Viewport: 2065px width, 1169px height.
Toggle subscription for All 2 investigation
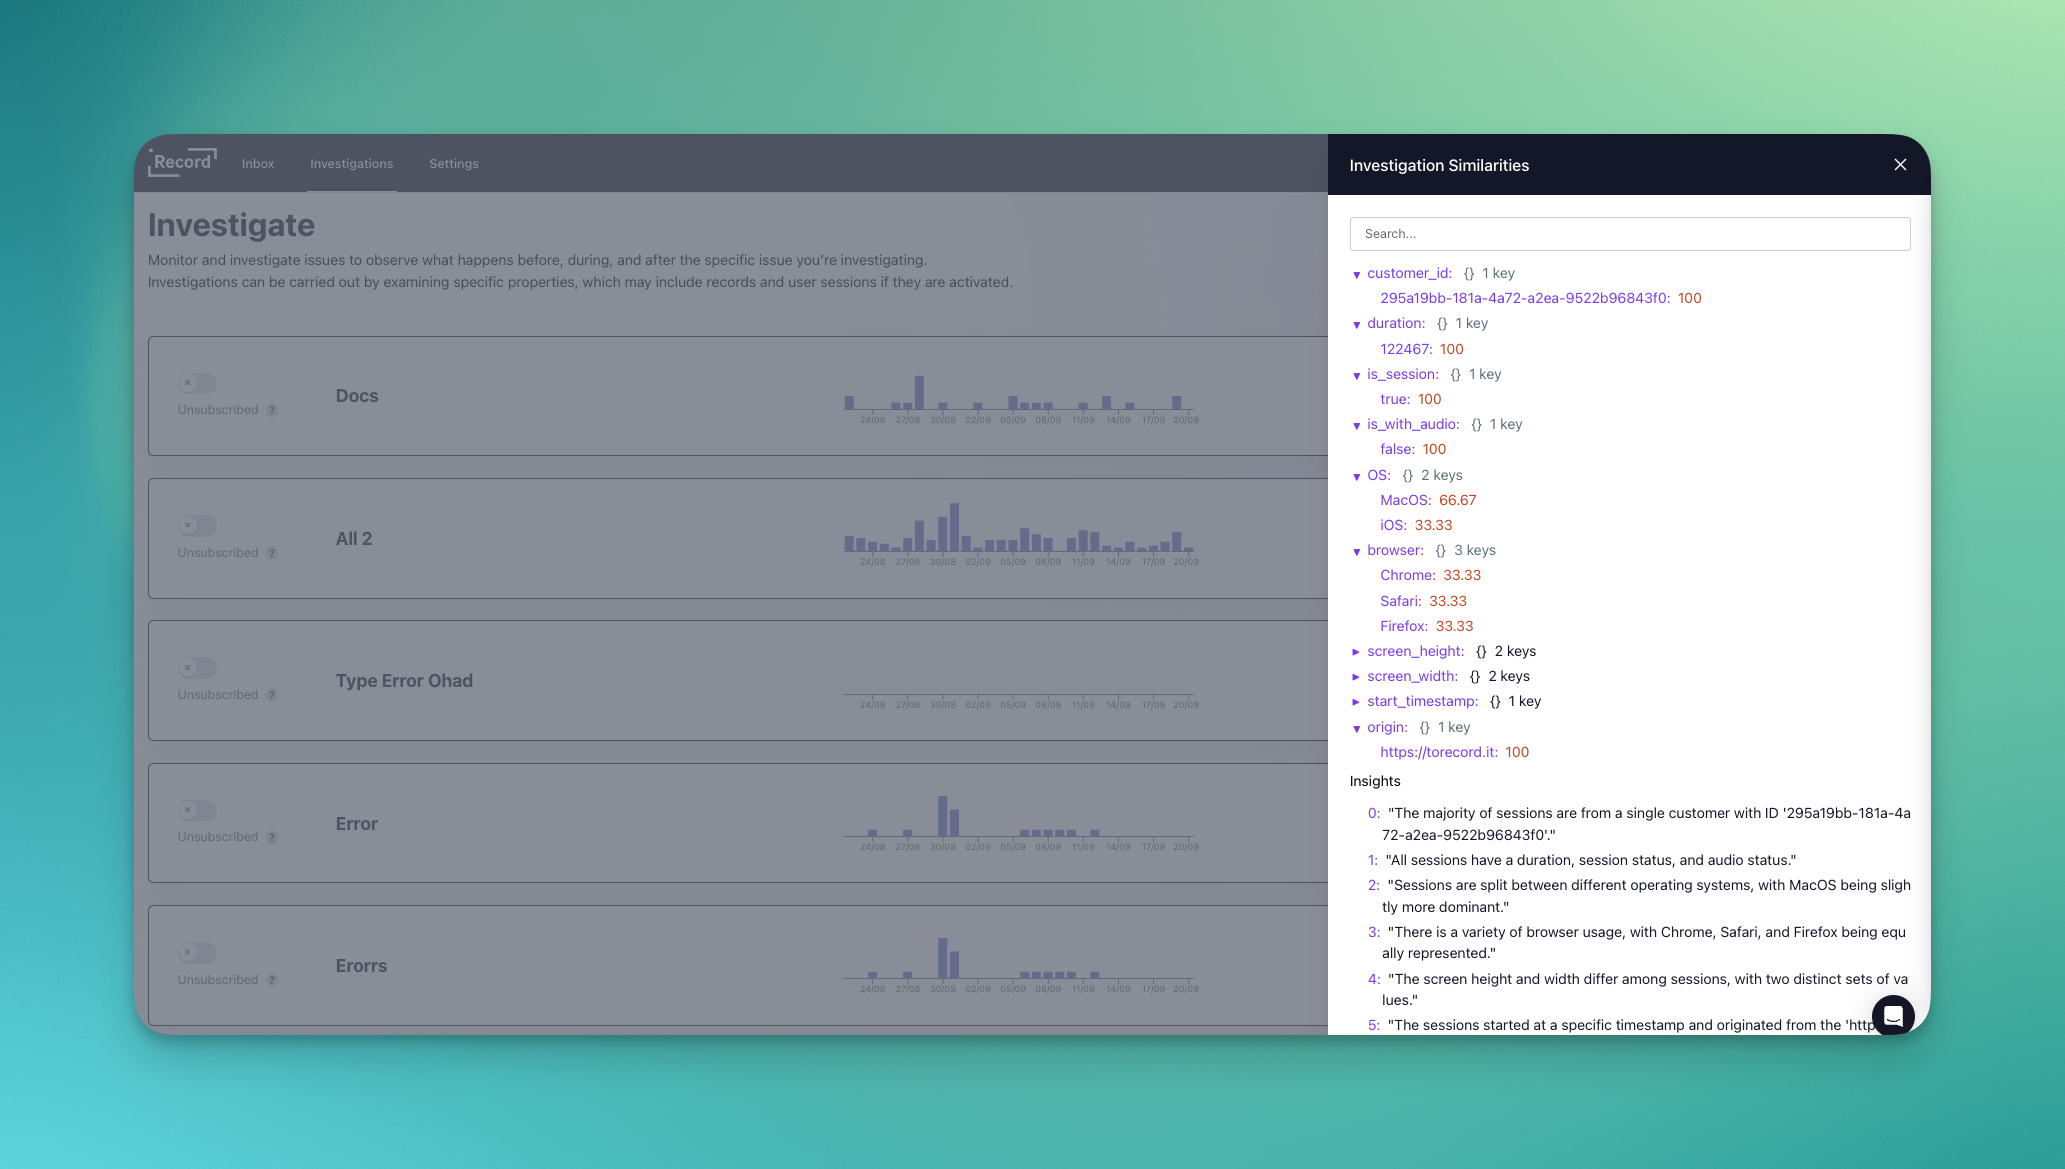point(197,525)
